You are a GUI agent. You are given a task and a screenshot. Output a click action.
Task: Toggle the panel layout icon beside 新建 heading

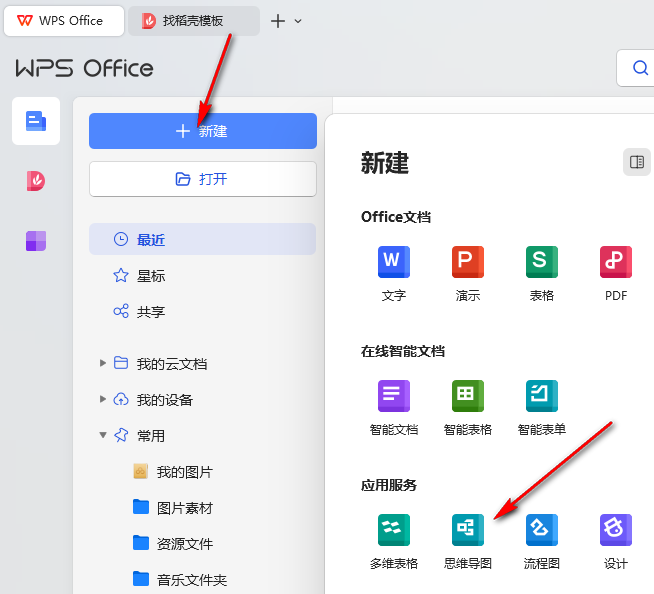click(636, 162)
